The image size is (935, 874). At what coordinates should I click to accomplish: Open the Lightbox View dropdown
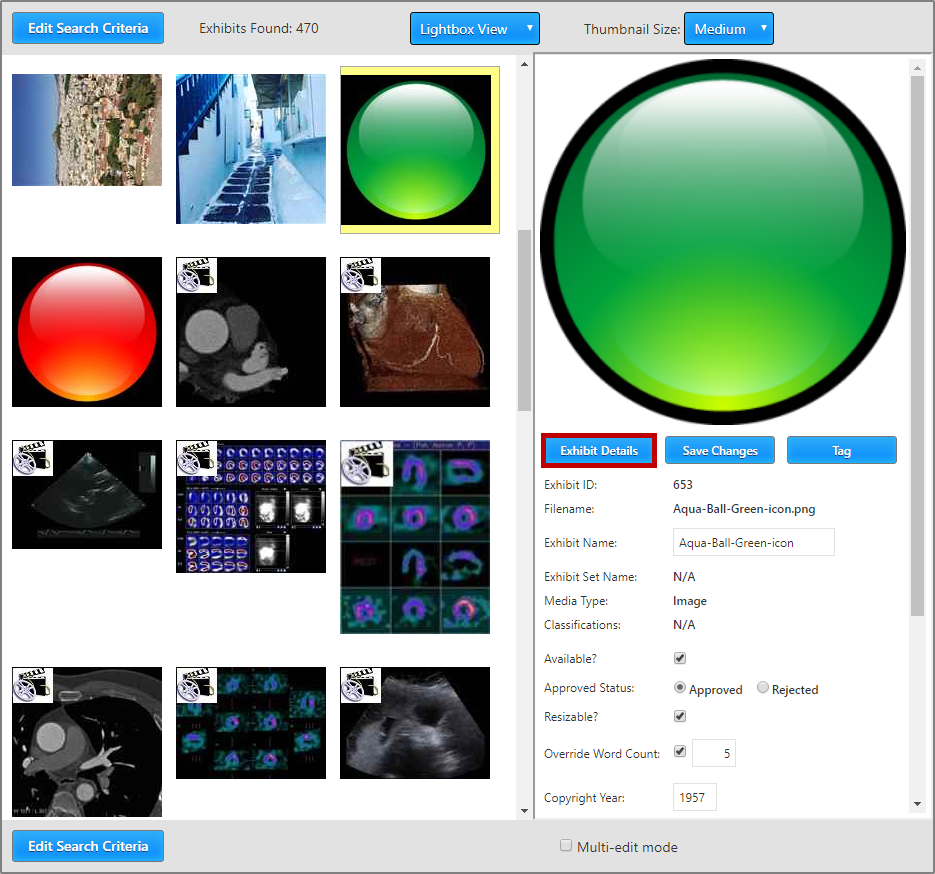[474, 29]
